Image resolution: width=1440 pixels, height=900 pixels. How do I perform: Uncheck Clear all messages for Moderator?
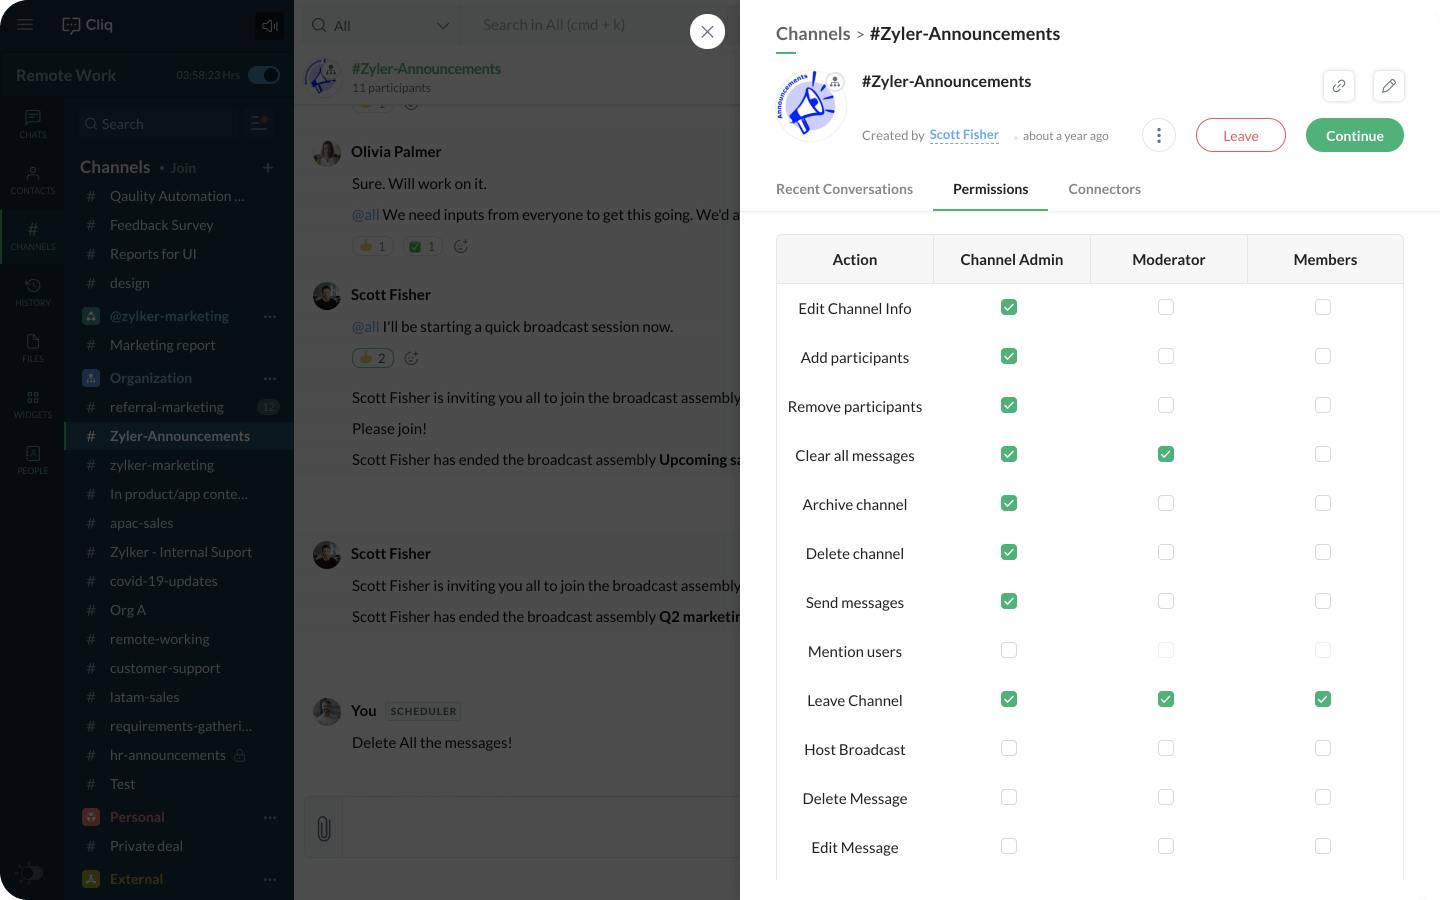point(1166,455)
